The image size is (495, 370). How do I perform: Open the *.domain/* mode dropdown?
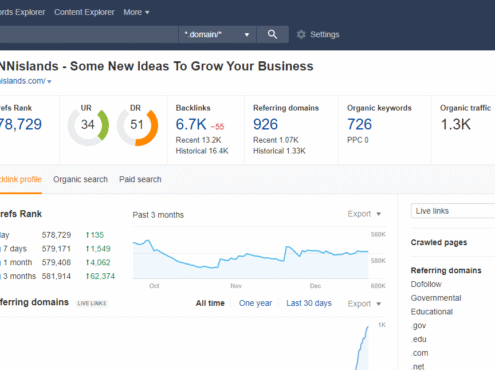217,34
